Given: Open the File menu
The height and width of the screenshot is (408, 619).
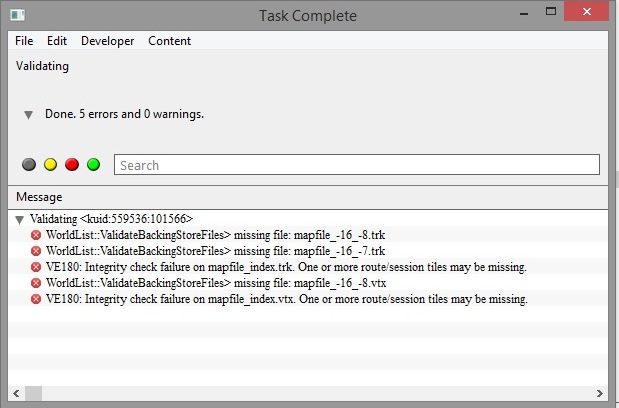Looking at the screenshot, I should (x=25, y=41).
